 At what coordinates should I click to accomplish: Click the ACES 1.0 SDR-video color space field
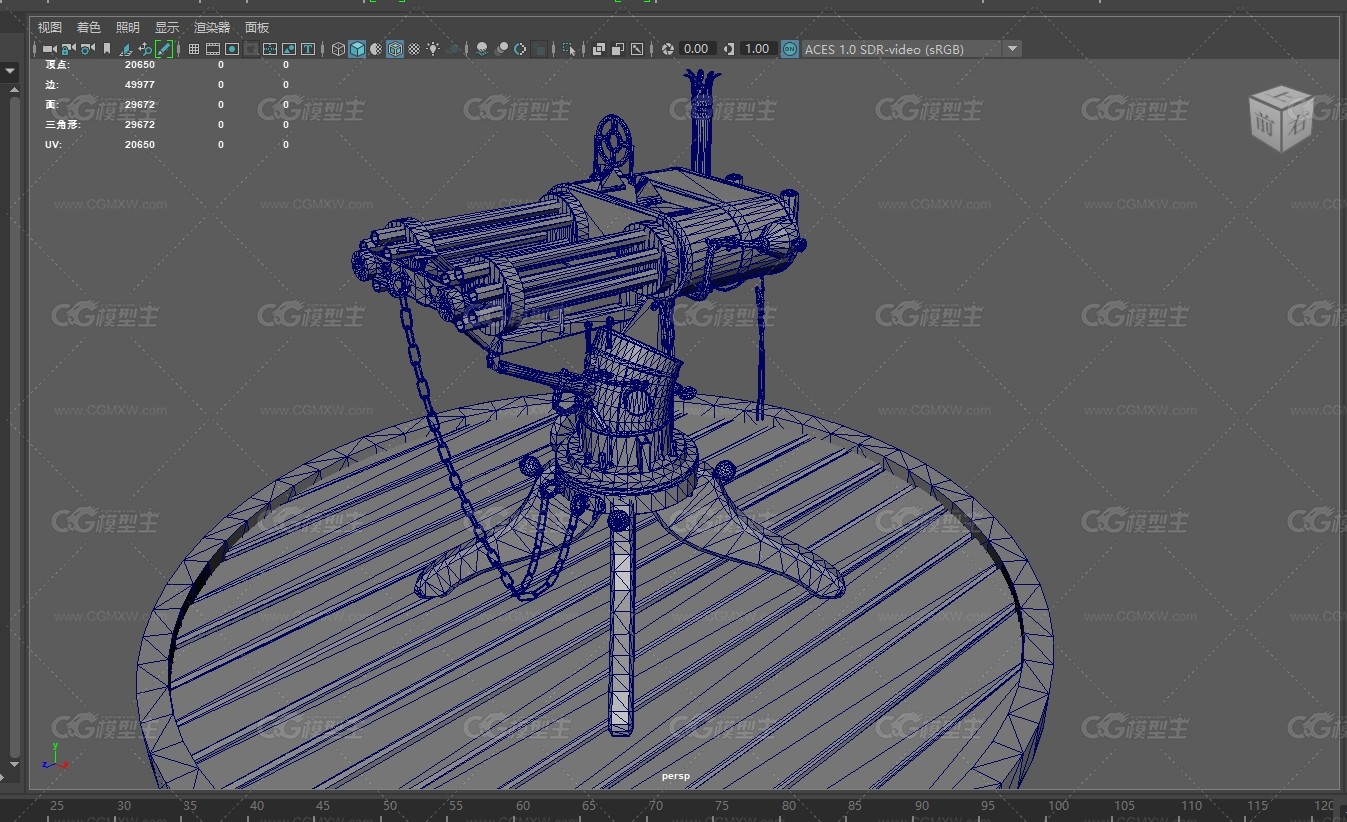point(900,49)
